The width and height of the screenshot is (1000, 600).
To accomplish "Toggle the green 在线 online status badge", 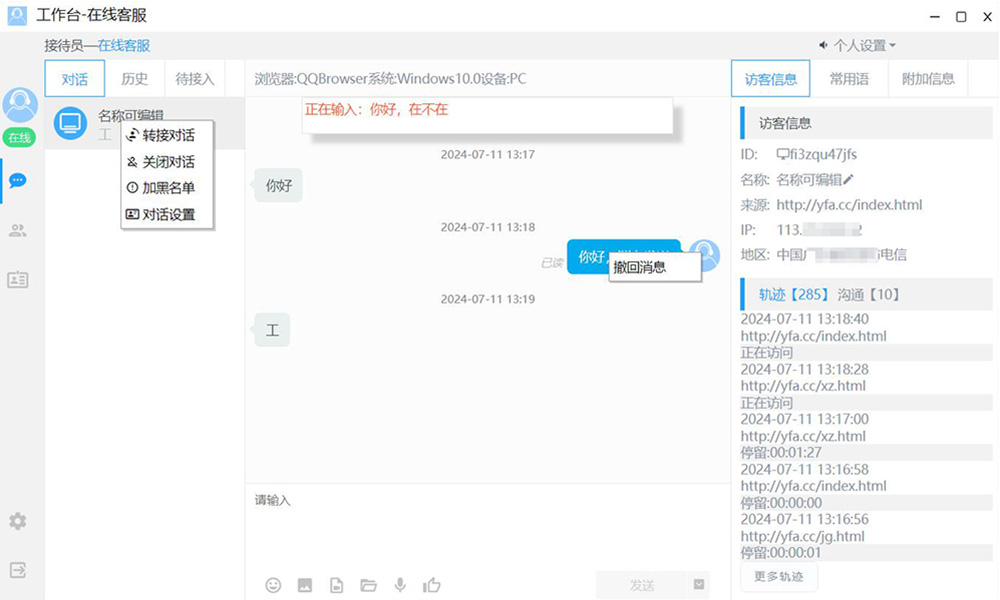I will tap(19, 138).
